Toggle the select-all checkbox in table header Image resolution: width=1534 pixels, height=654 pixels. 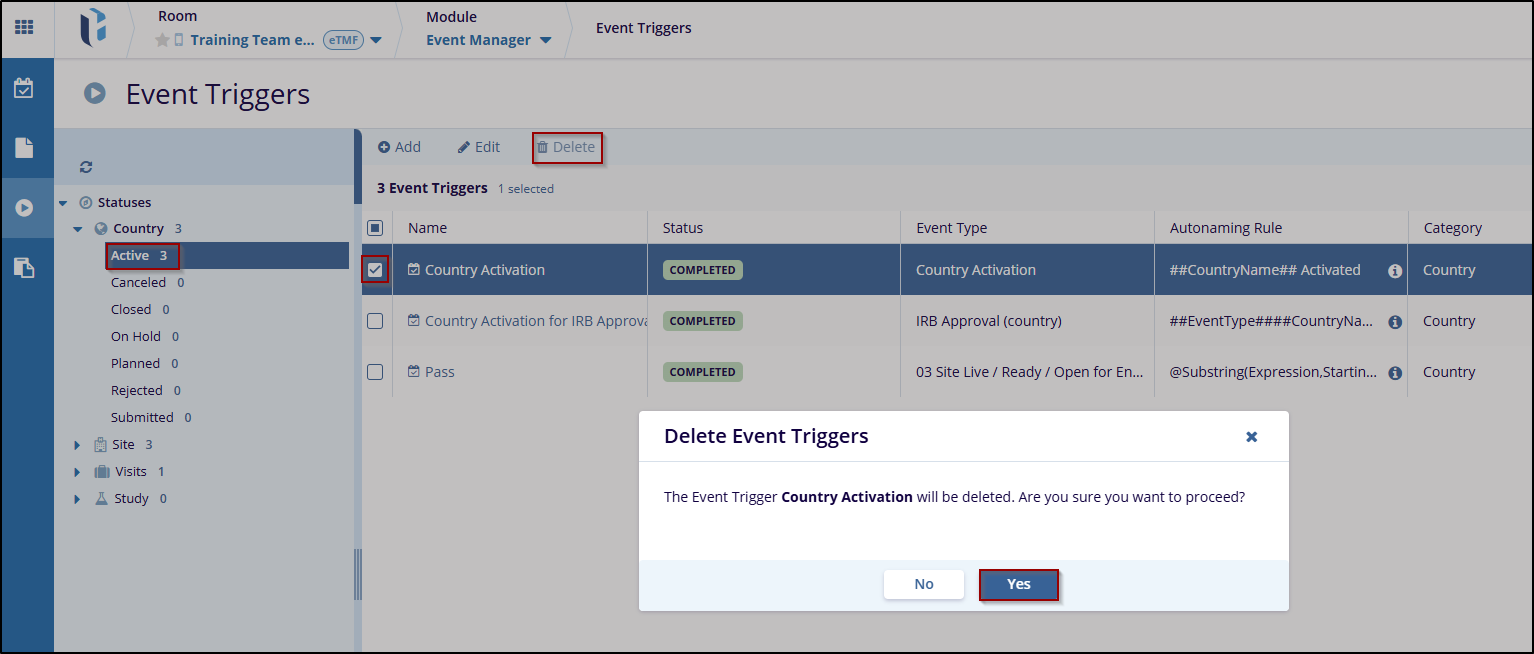(x=375, y=228)
